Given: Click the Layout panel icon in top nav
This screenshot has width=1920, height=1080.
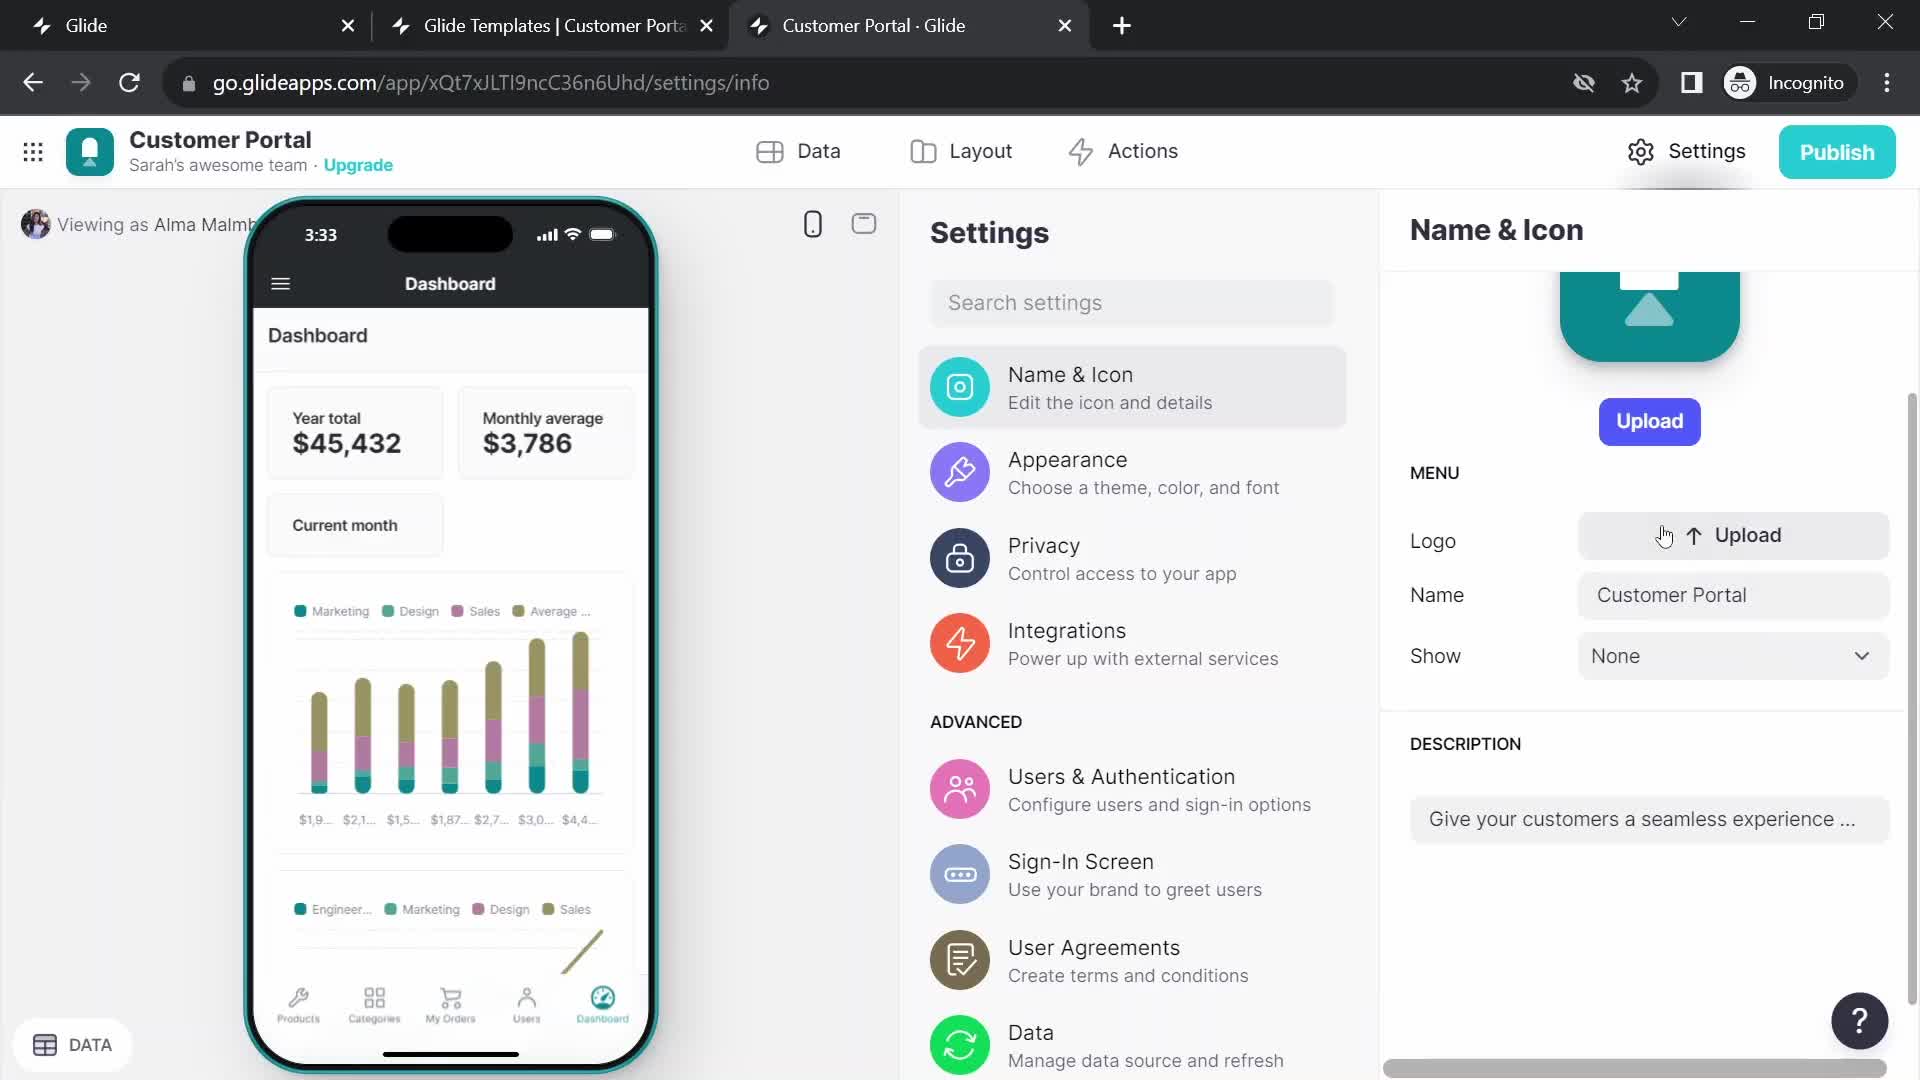Looking at the screenshot, I should point(923,150).
